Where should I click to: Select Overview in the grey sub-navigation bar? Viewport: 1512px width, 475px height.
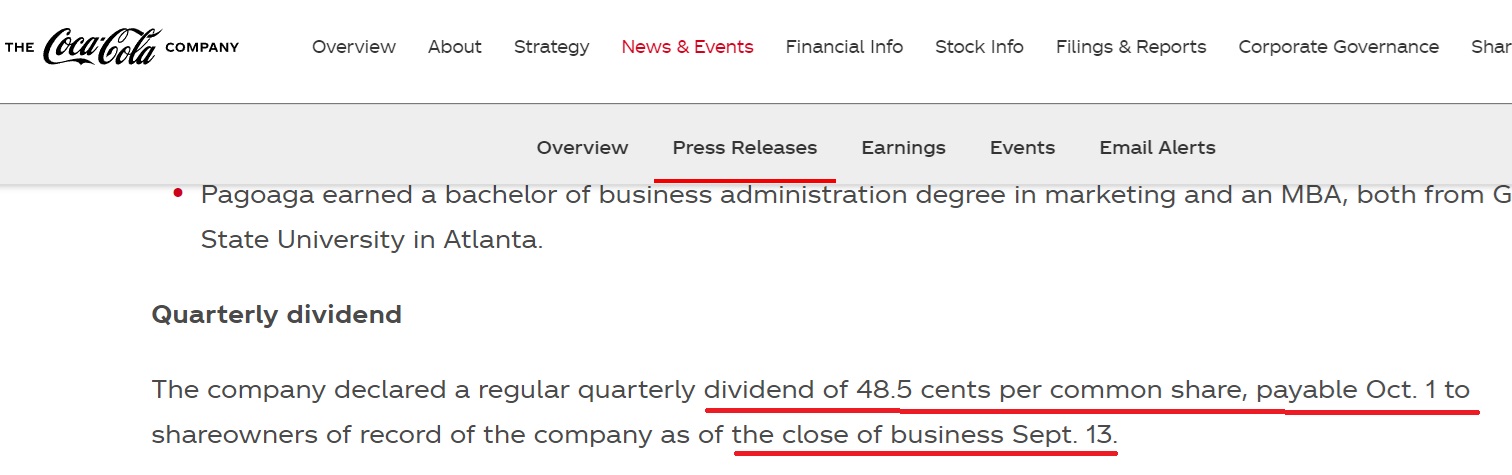tap(582, 148)
